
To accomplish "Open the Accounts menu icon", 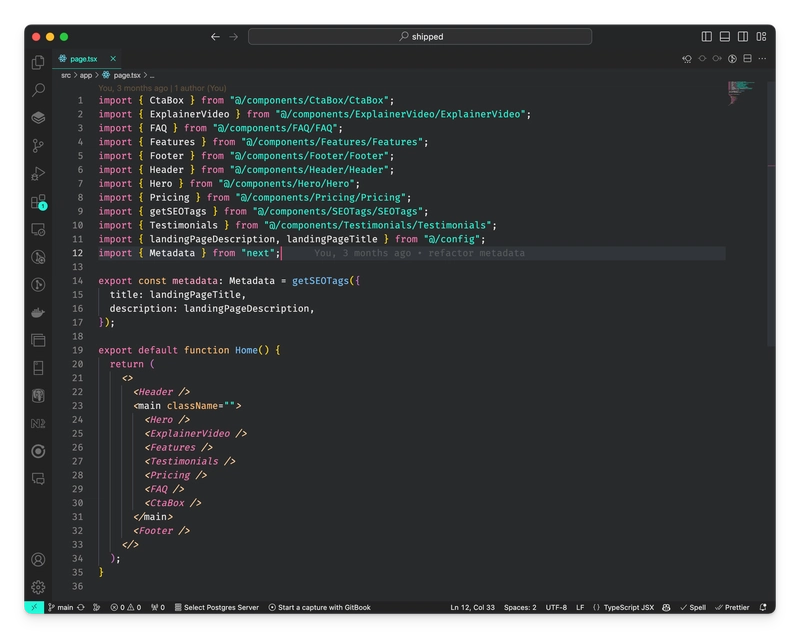I will coord(38,559).
